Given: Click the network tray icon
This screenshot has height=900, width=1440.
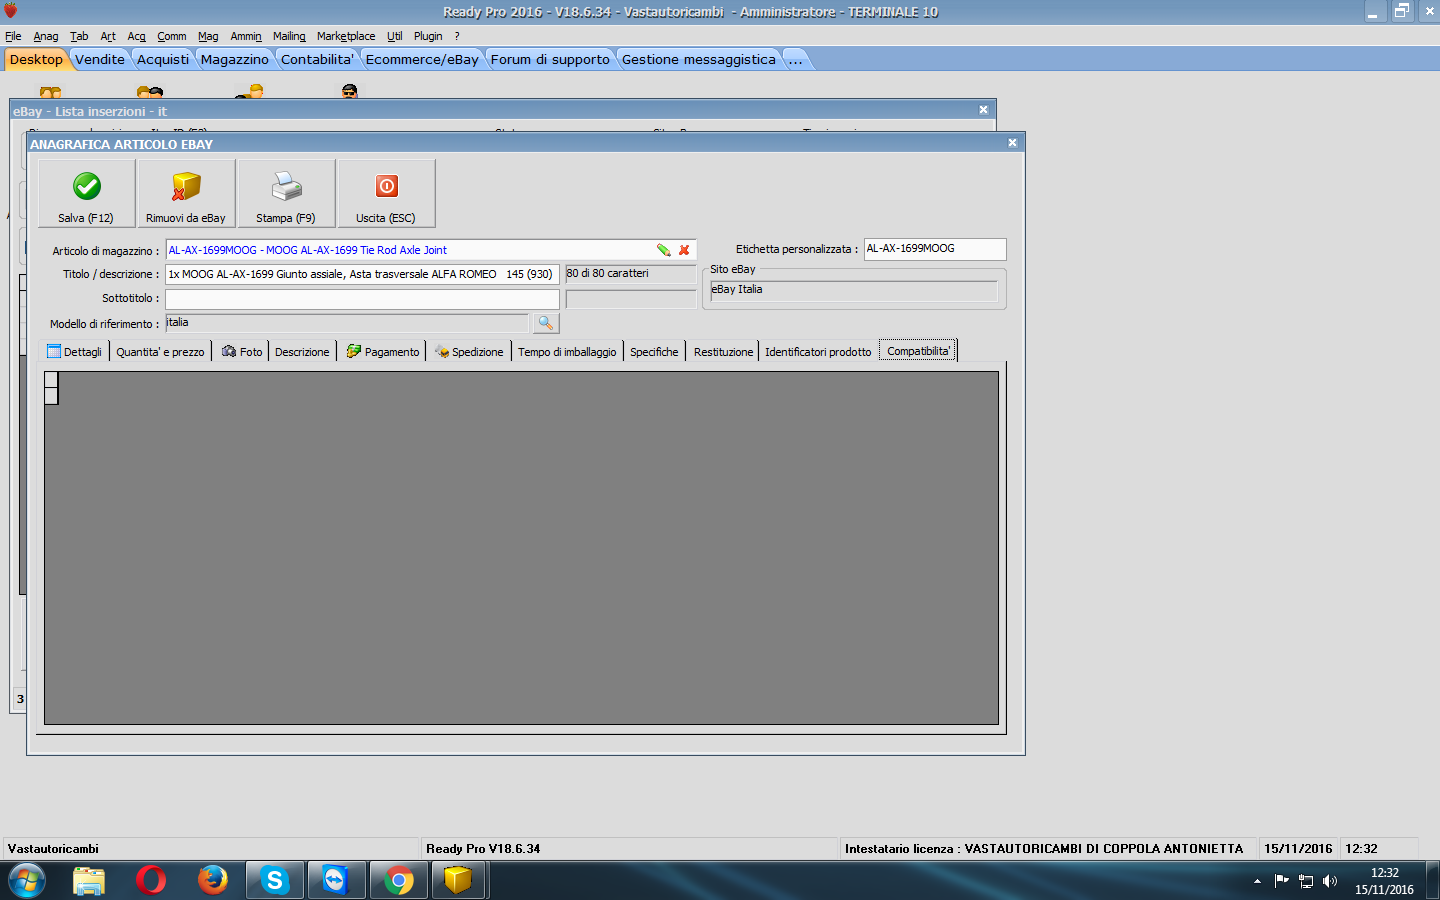Looking at the screenshot, I should pos(1306,881).
